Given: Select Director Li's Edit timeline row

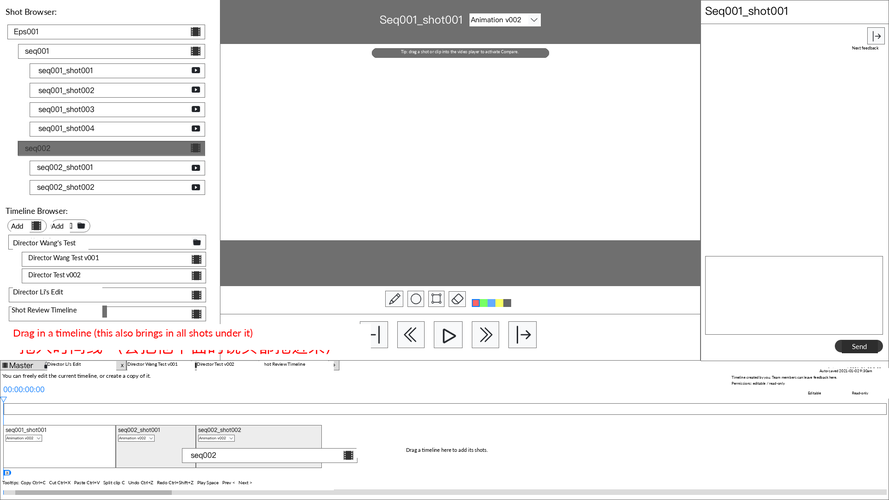Looking at the screenshot, I should tap(107, 294).
